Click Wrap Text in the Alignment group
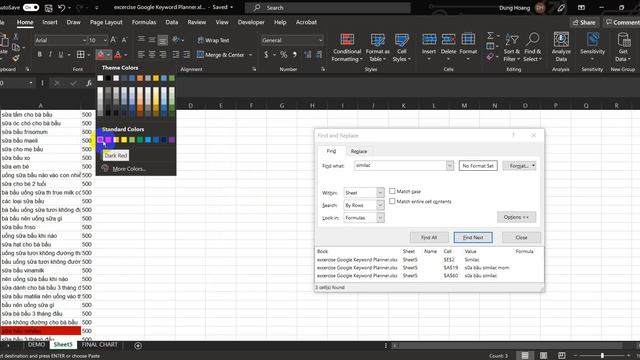Screen dimensions: 640x360 [x=213, y=40]
